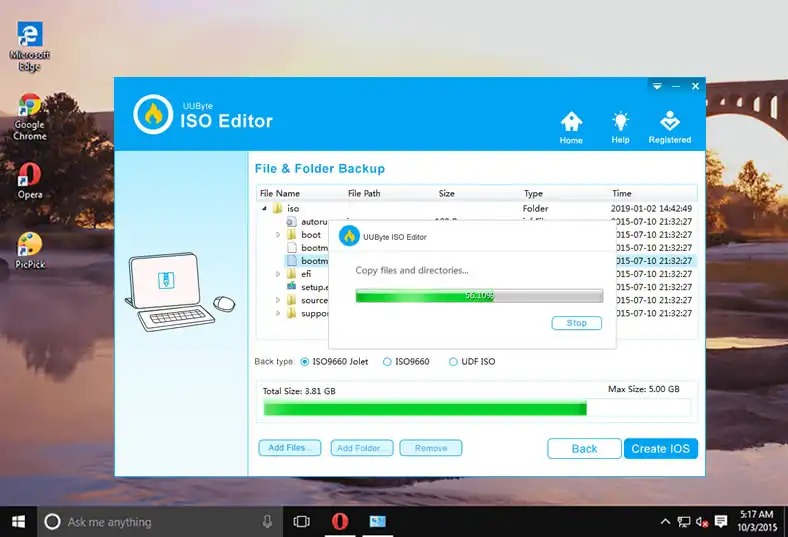Click the iso row time 2019-01-02 14:42:49
Viewport: 788px width, 537px height.
(x=651, y=208)
